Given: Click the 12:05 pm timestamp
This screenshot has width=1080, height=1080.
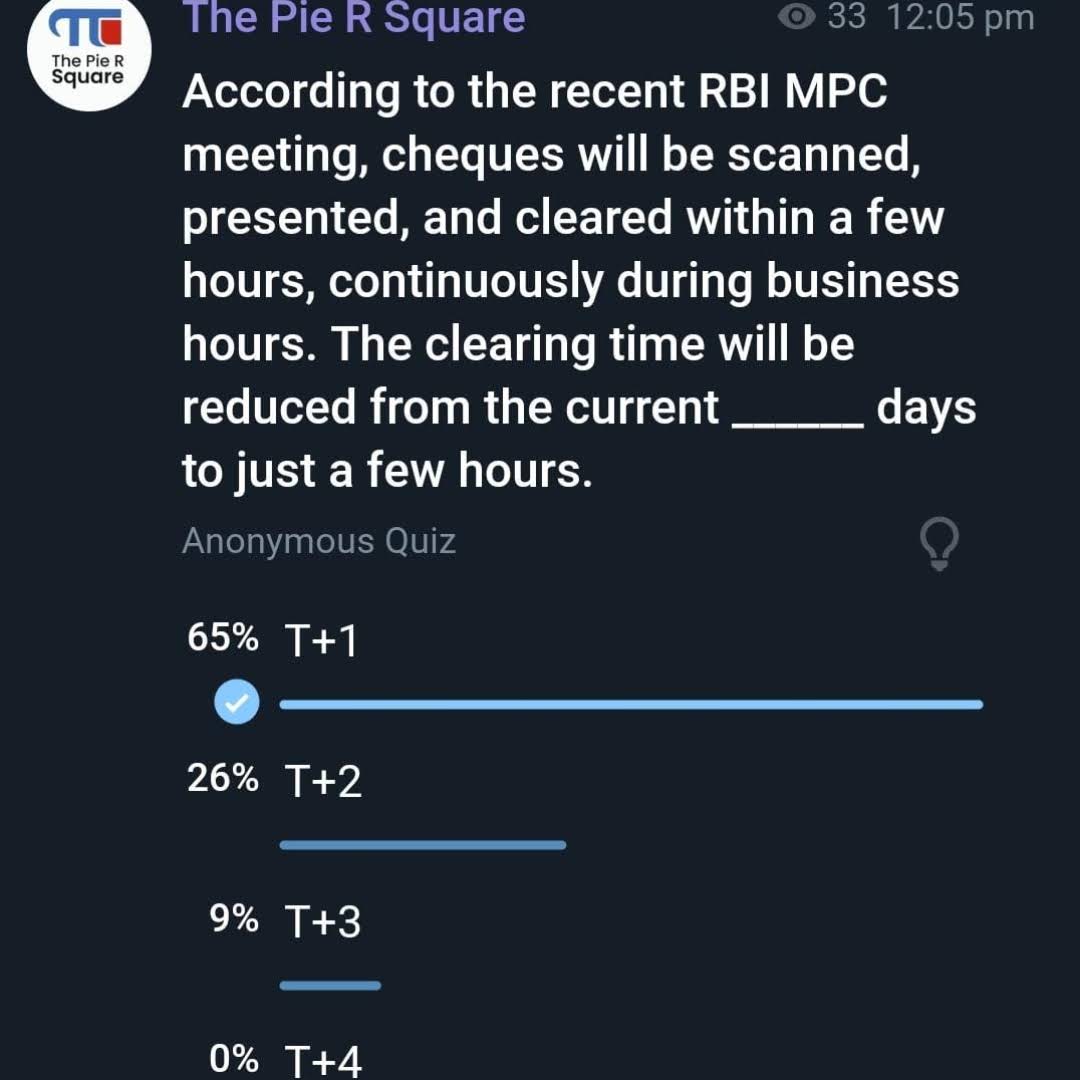Looking at the screenshot, I should pyautogui.click(x=959, y=17).
